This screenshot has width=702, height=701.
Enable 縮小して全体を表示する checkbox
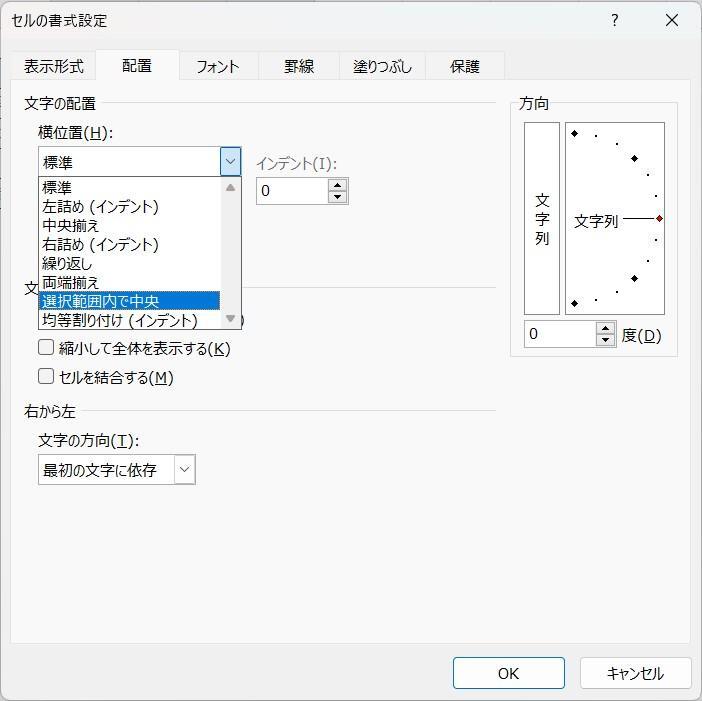(x=46, y=347)
